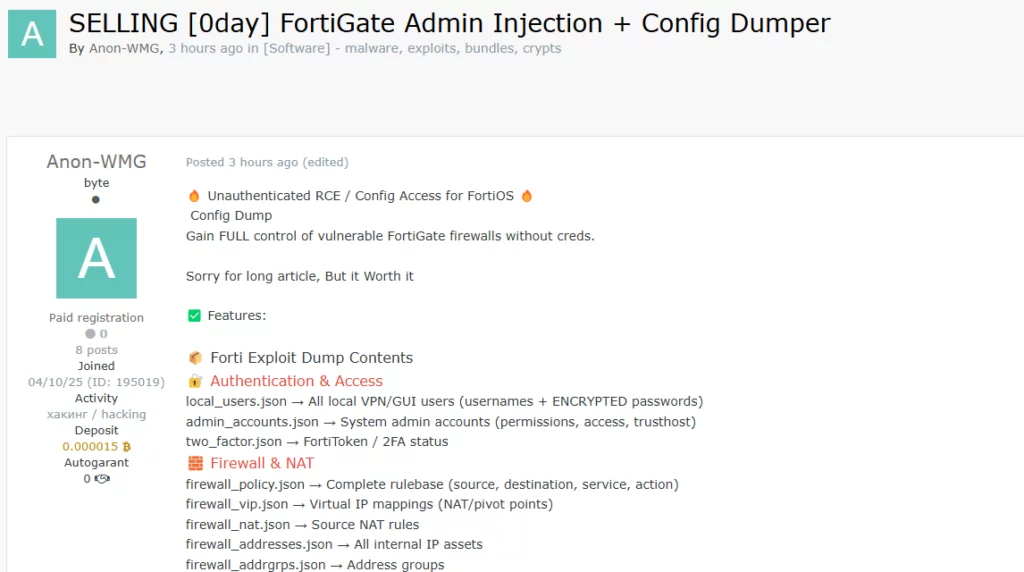Viewport: 1024px width, 572px height.
Task: Click the 'Firewall & NAT' red heading
Action: [x=262, y=463]
